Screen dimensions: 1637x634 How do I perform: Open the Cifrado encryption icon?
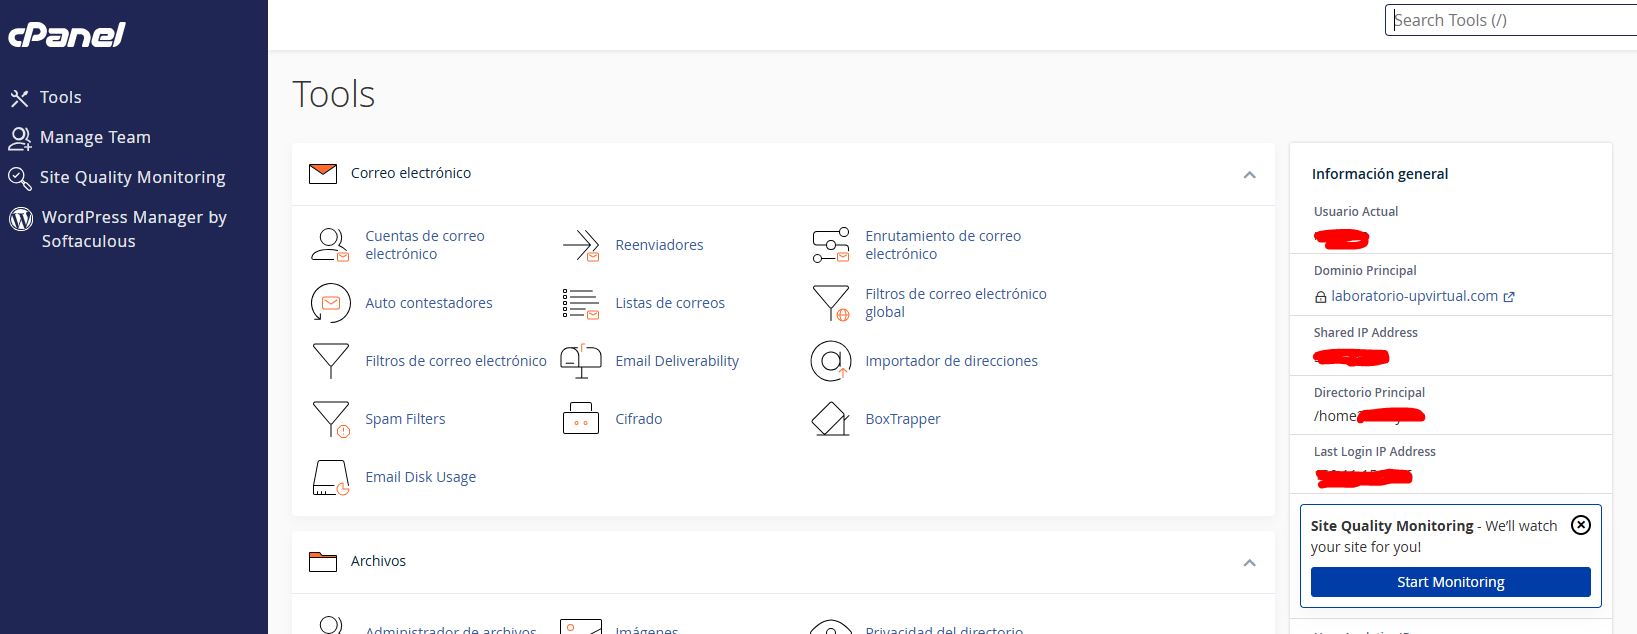pyautogui.click(x=580, y=419)
